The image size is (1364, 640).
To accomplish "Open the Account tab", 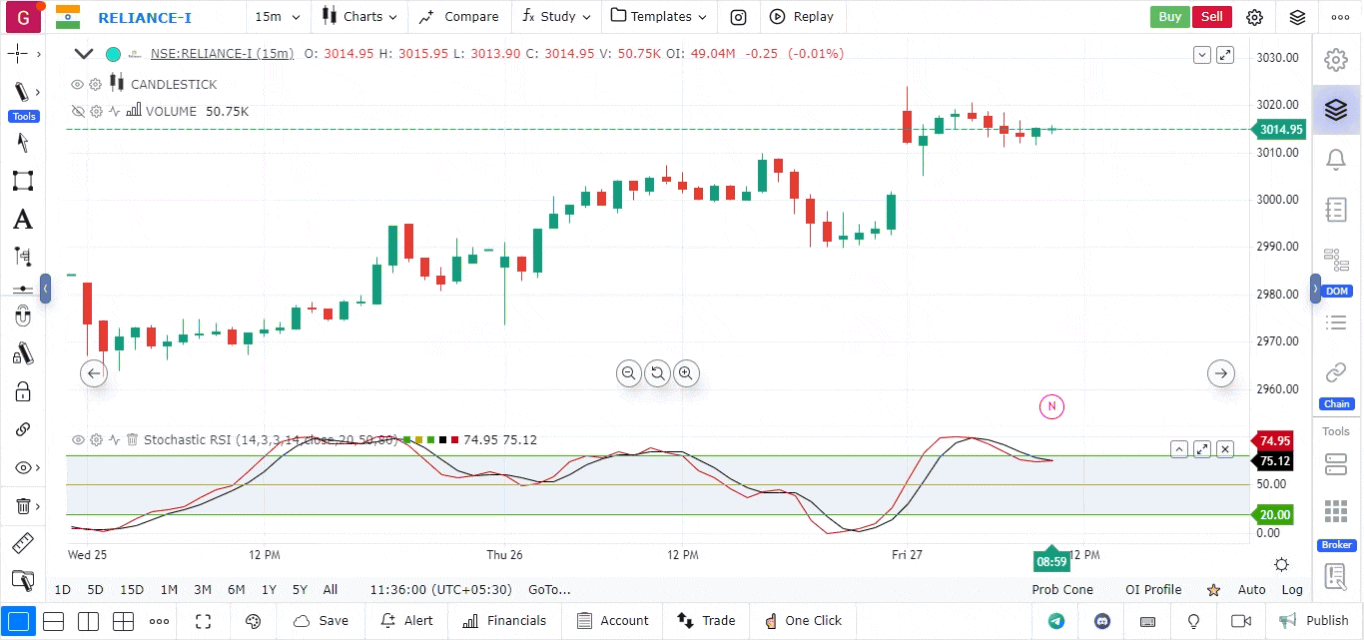I will (x=613, y=621).
